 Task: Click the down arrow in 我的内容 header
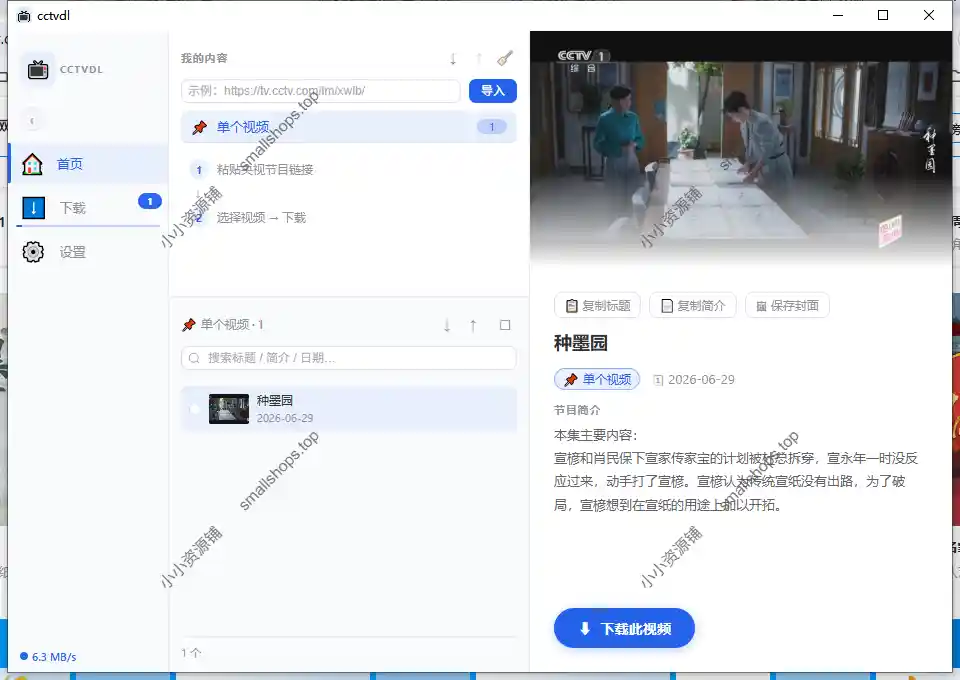pos(453,59)
